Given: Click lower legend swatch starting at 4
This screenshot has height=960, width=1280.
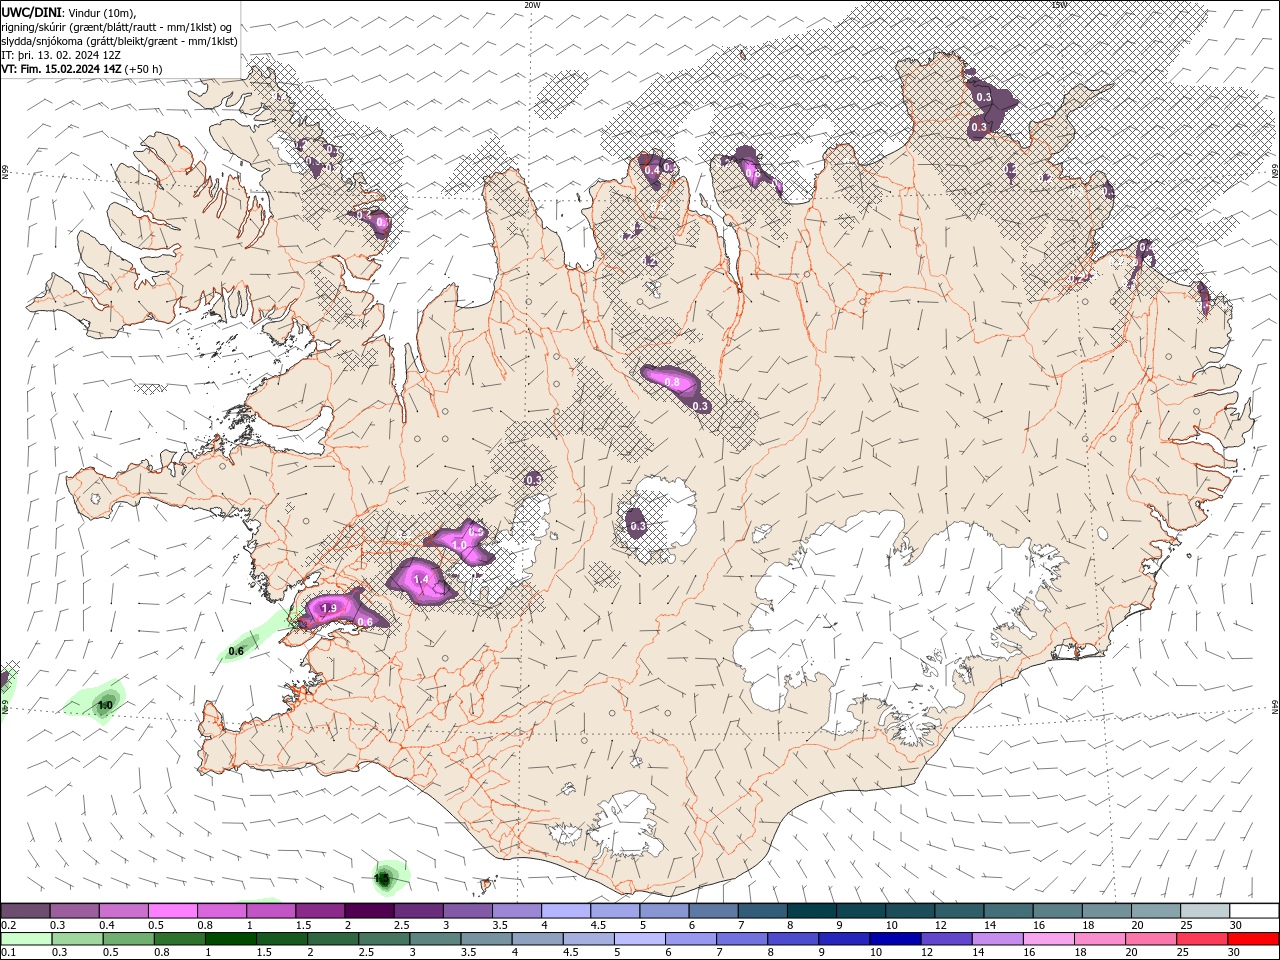Looking at the screenshot, I should [536, 939].
